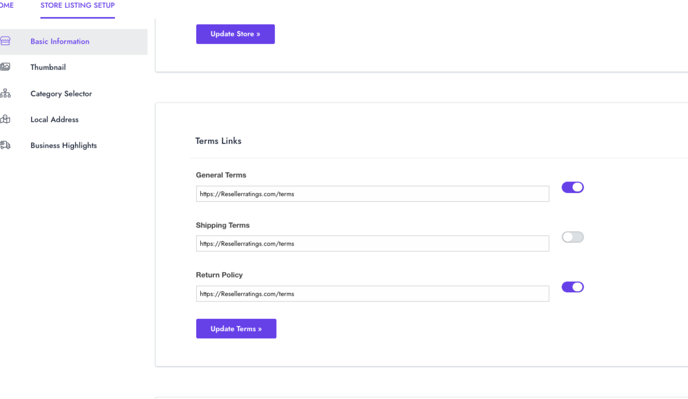Focus the General Terms URL field
This screenshot has width=688, height=399.
point(373,194)
